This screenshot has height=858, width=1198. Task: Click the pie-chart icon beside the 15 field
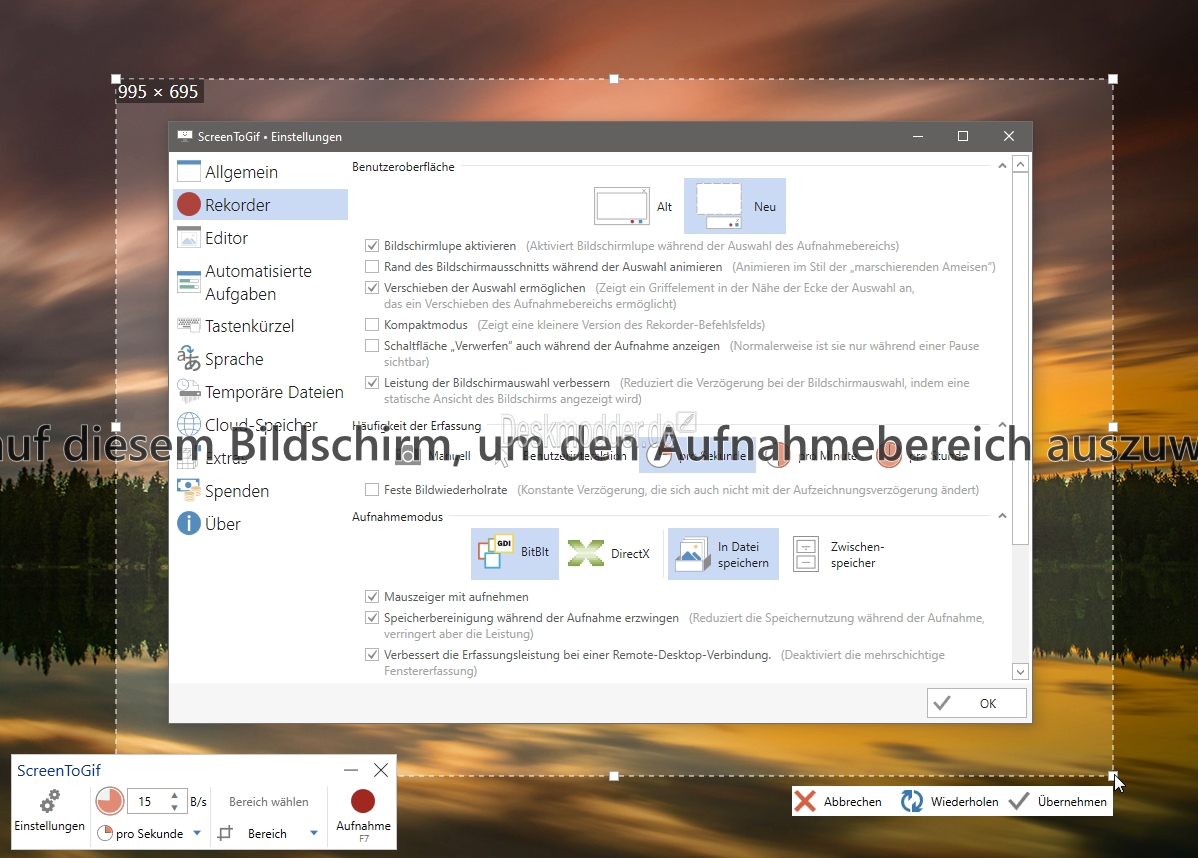pyautogui.click(x=109, y=801)
